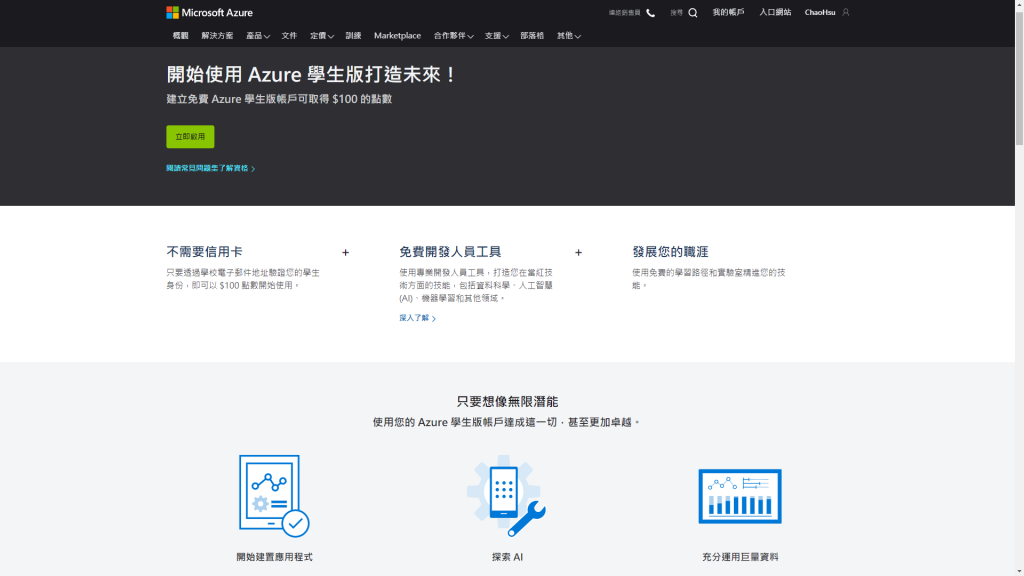Screen dimensions: 1024x576
Task: Go to the 概觀 nav item
Action: coord(180,36)
